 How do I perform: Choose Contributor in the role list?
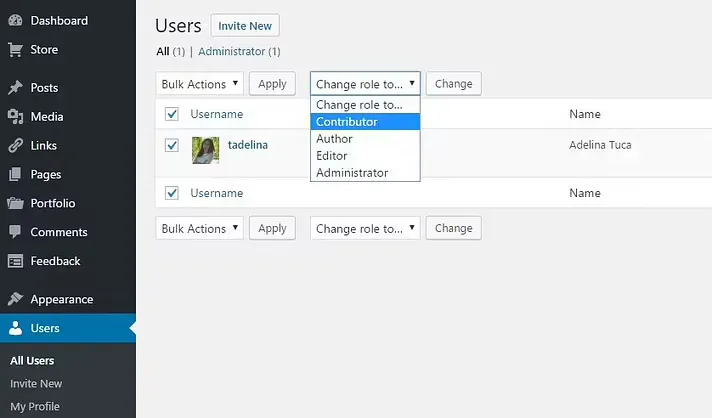pyautogui.click(x=365, y=122)
